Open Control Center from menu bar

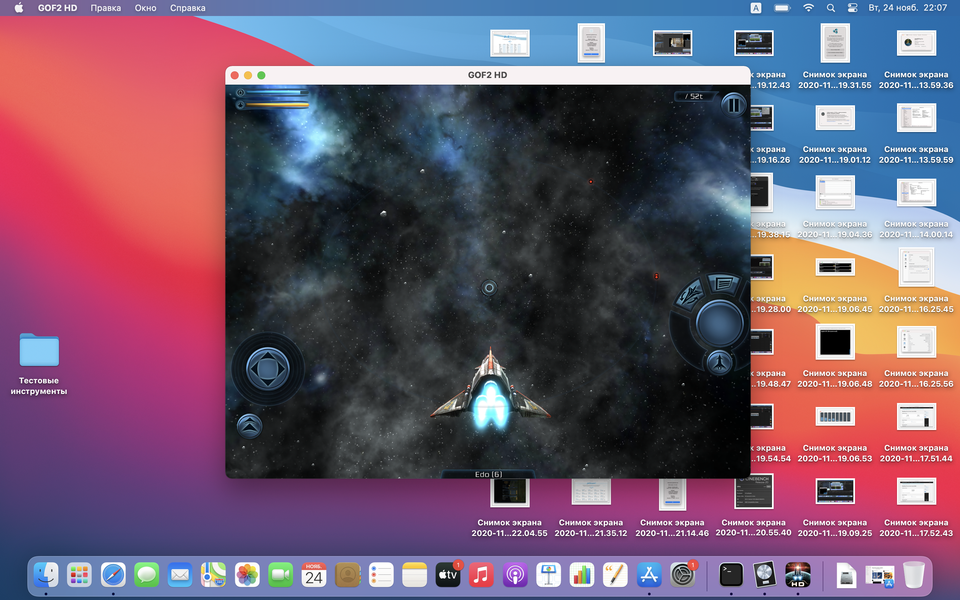pyautogui.click(x=852, y=8)
